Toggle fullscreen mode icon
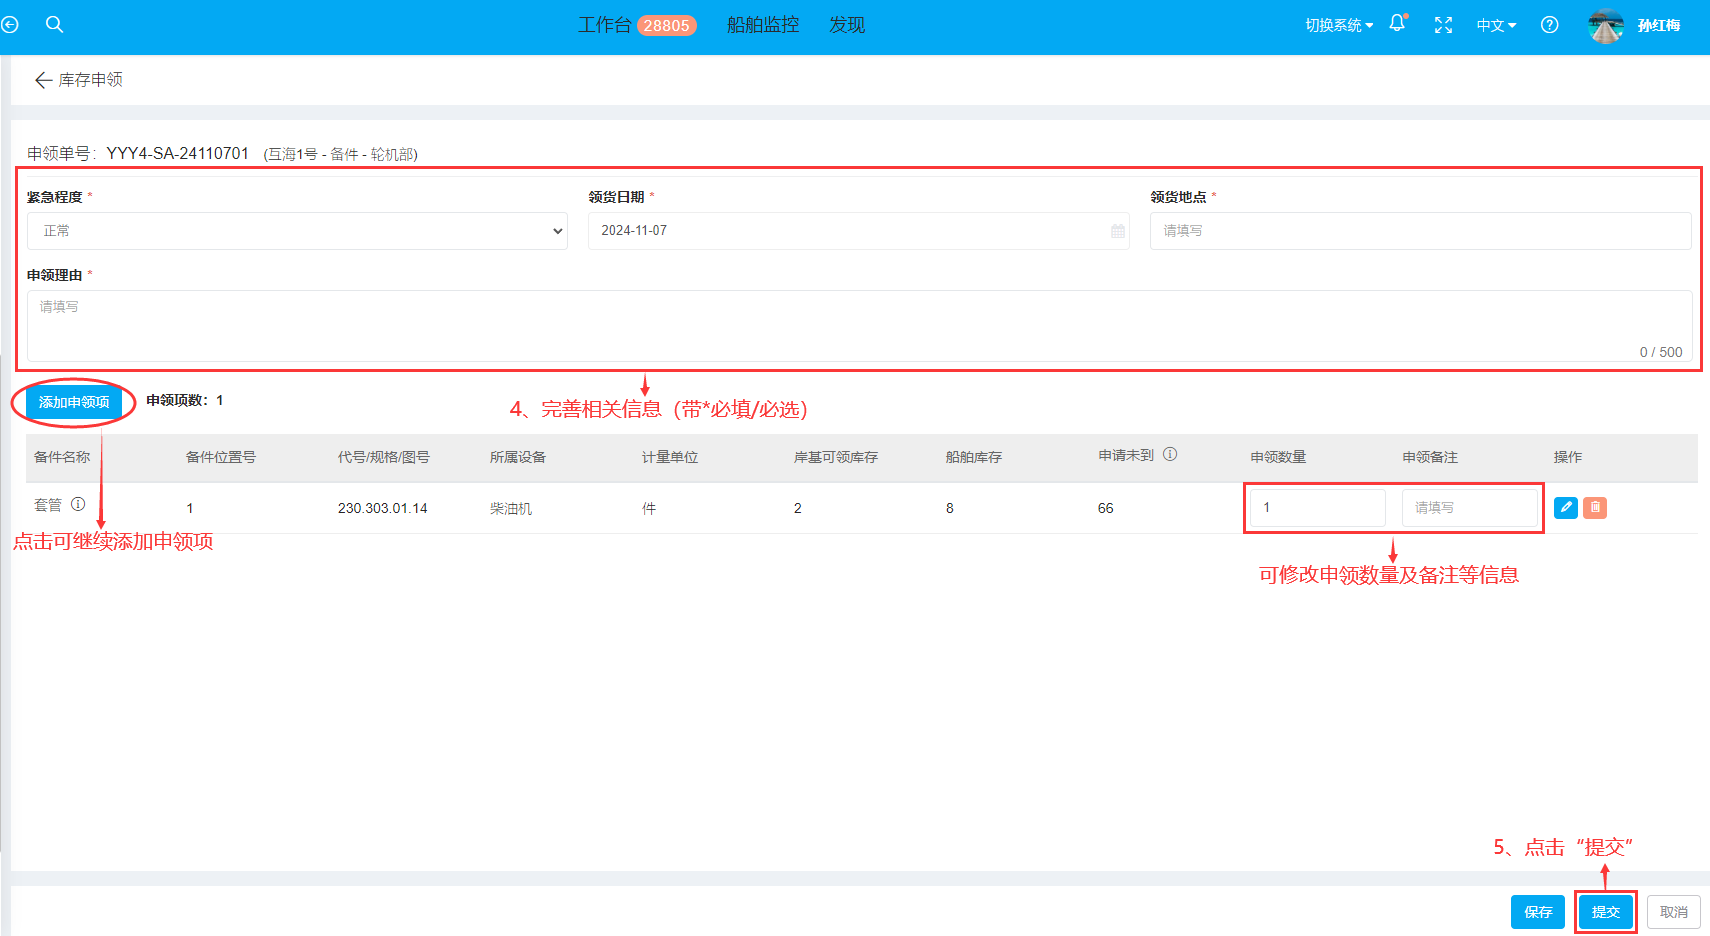This screenshot has width=1710, height=936. click(x=1443, y=25)
